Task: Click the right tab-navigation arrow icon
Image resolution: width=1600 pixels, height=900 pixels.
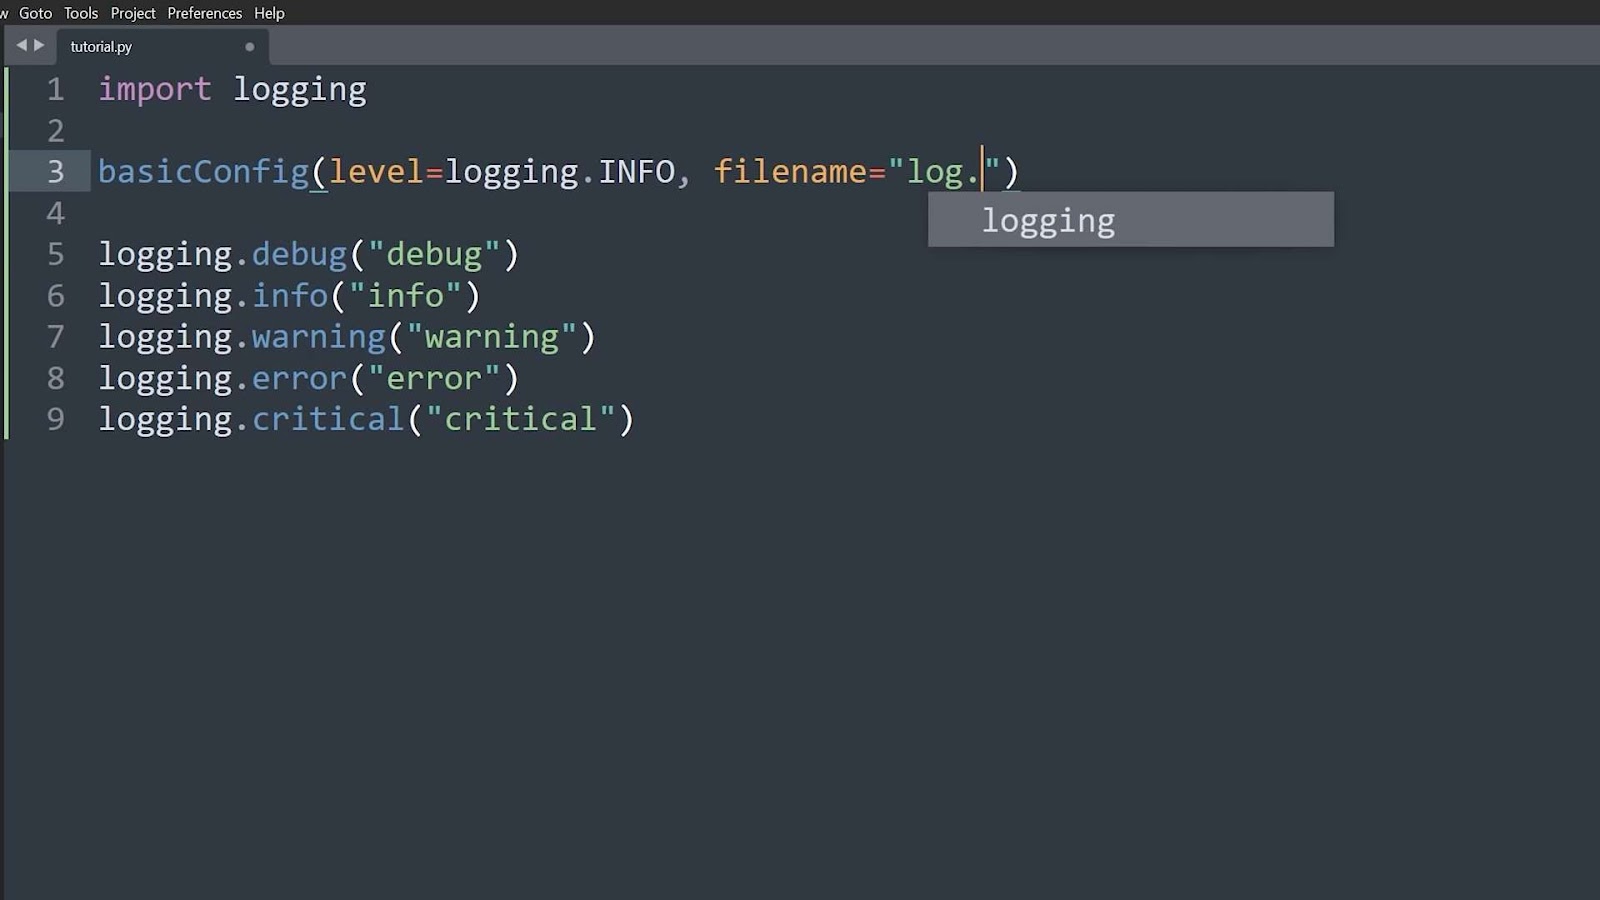Action: 40,45
